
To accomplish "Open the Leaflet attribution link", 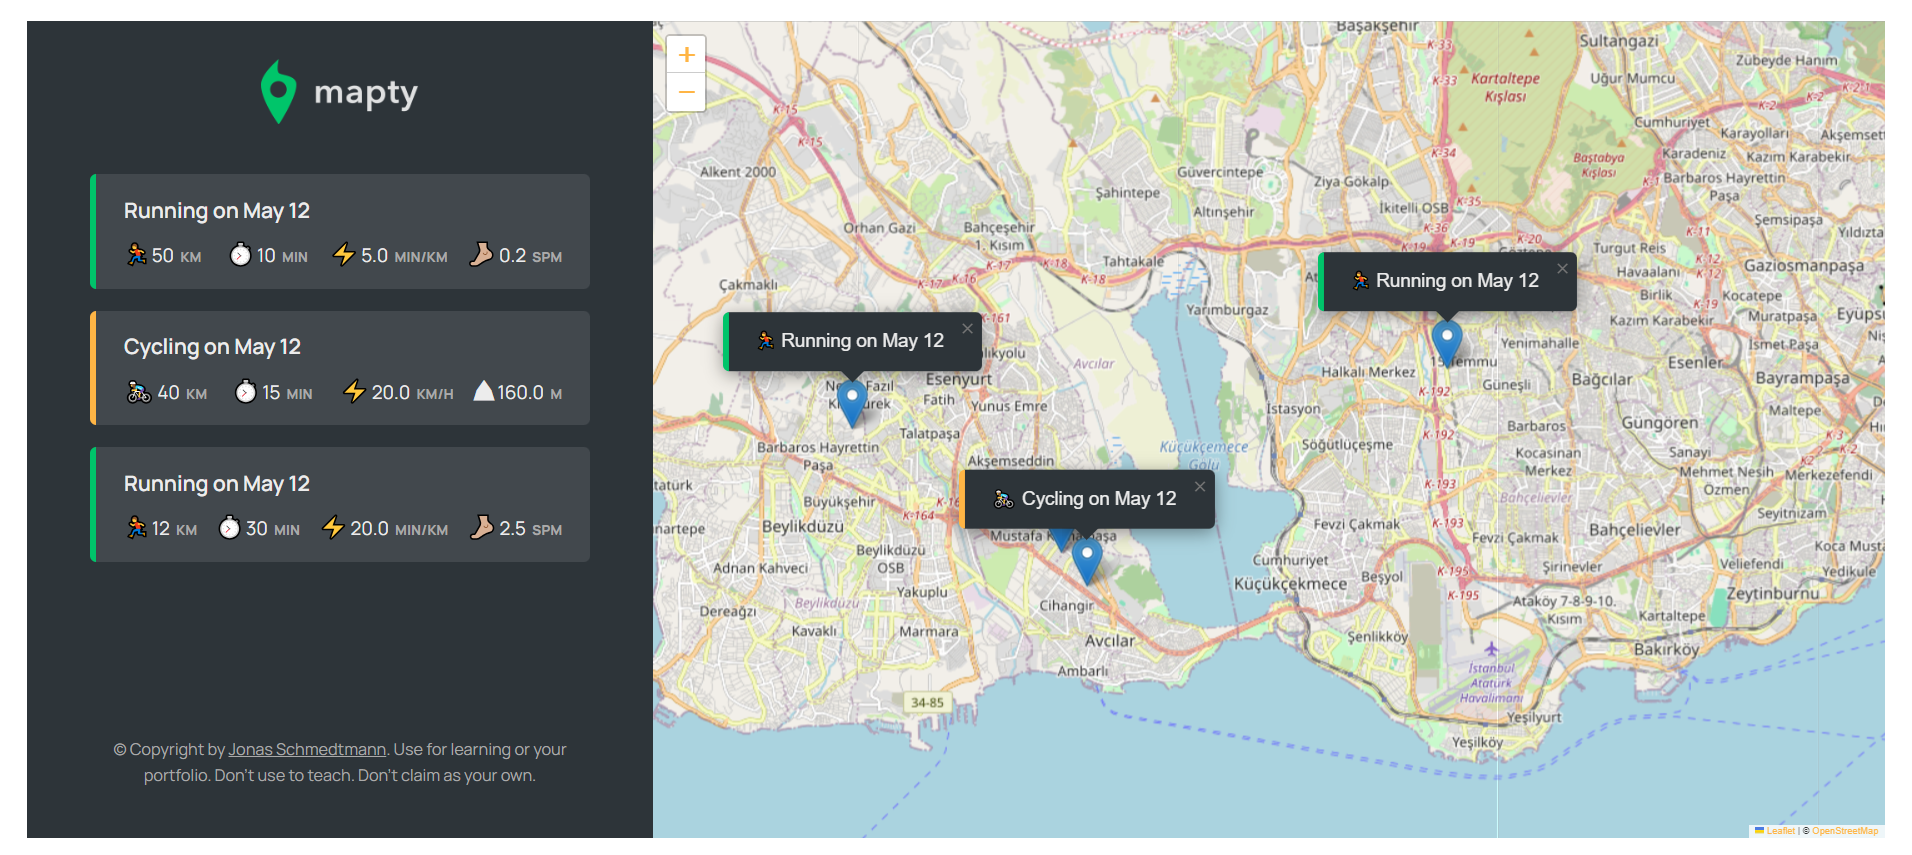I will 1779,831.
